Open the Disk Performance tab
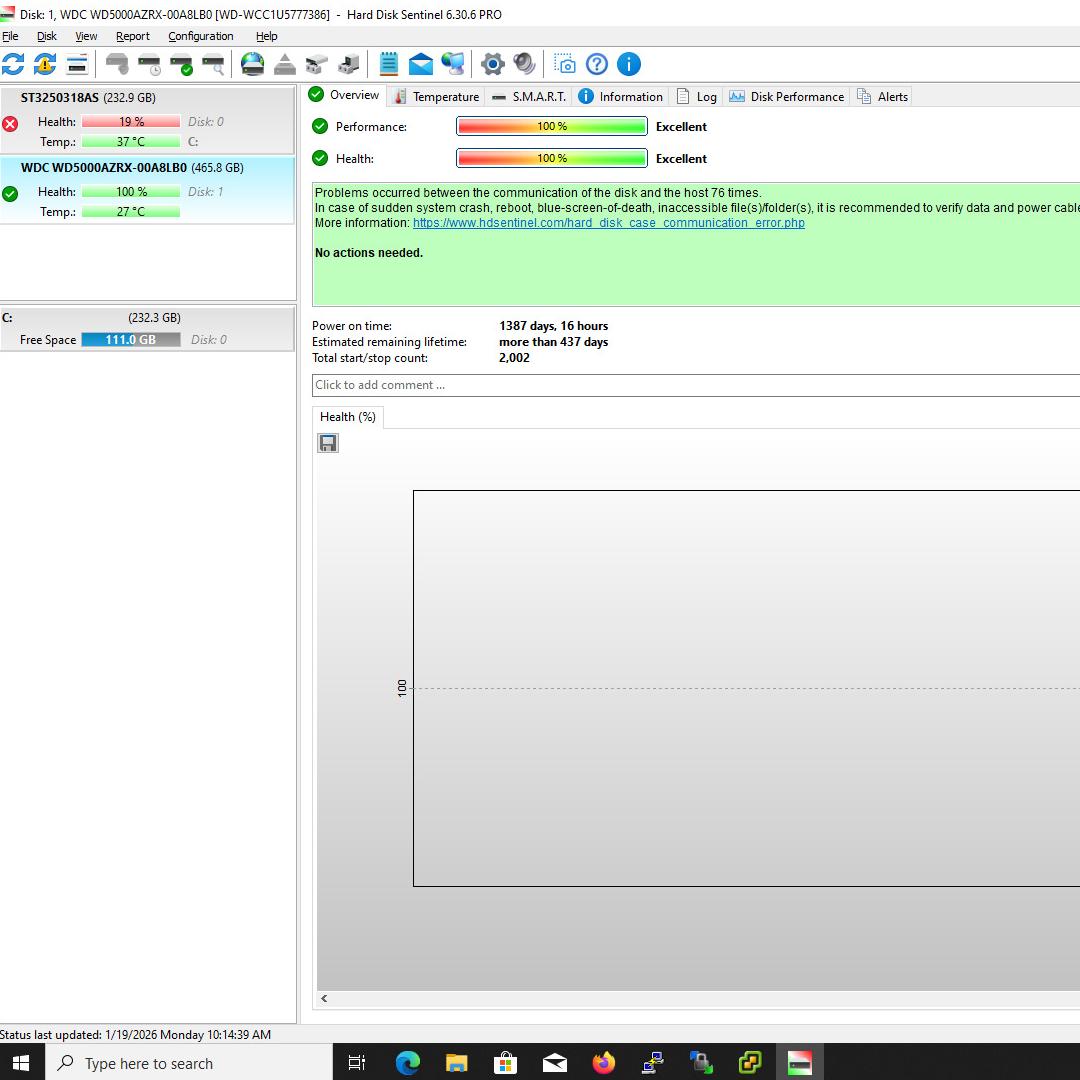Image resolution: width=1080 pixels, height=1080 pixels. point(787,97)
